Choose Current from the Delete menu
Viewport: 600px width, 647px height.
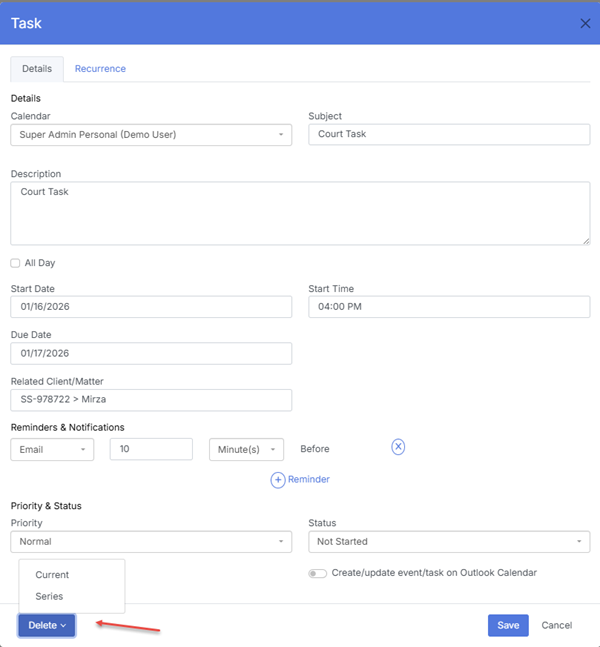pos(52,575)
